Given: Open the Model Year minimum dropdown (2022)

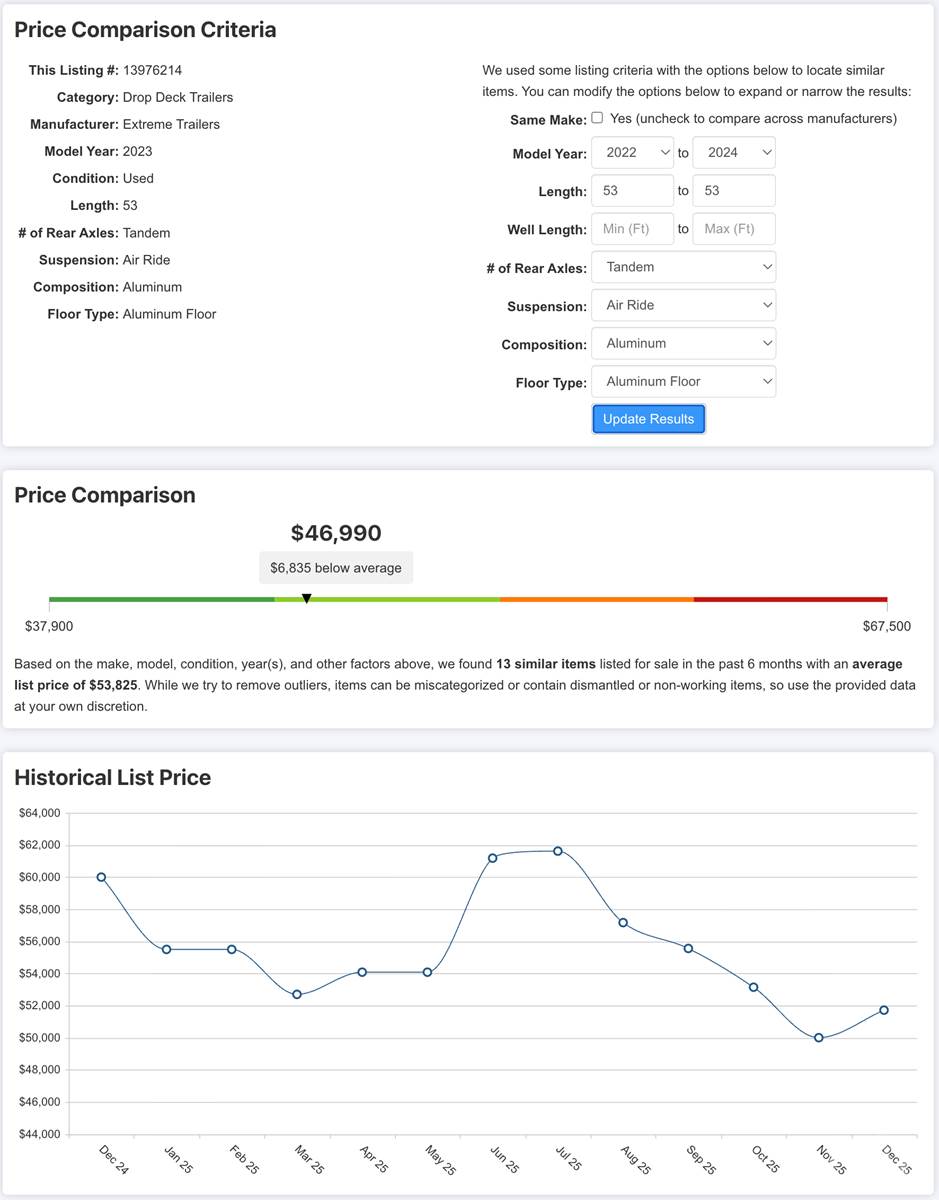Looking at the screenshot, I should (632, 153).
